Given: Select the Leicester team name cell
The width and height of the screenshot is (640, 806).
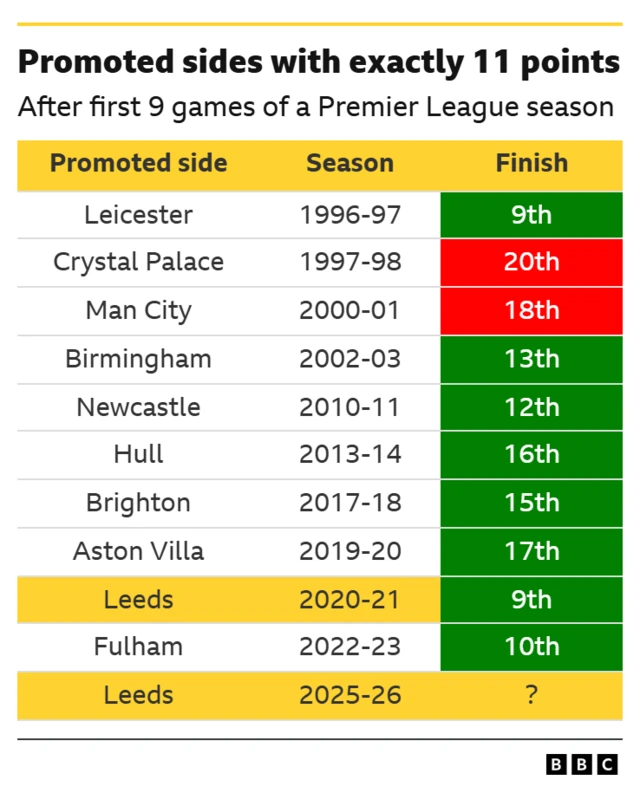Looking at the screenshot, I should [x=138, y=214].
